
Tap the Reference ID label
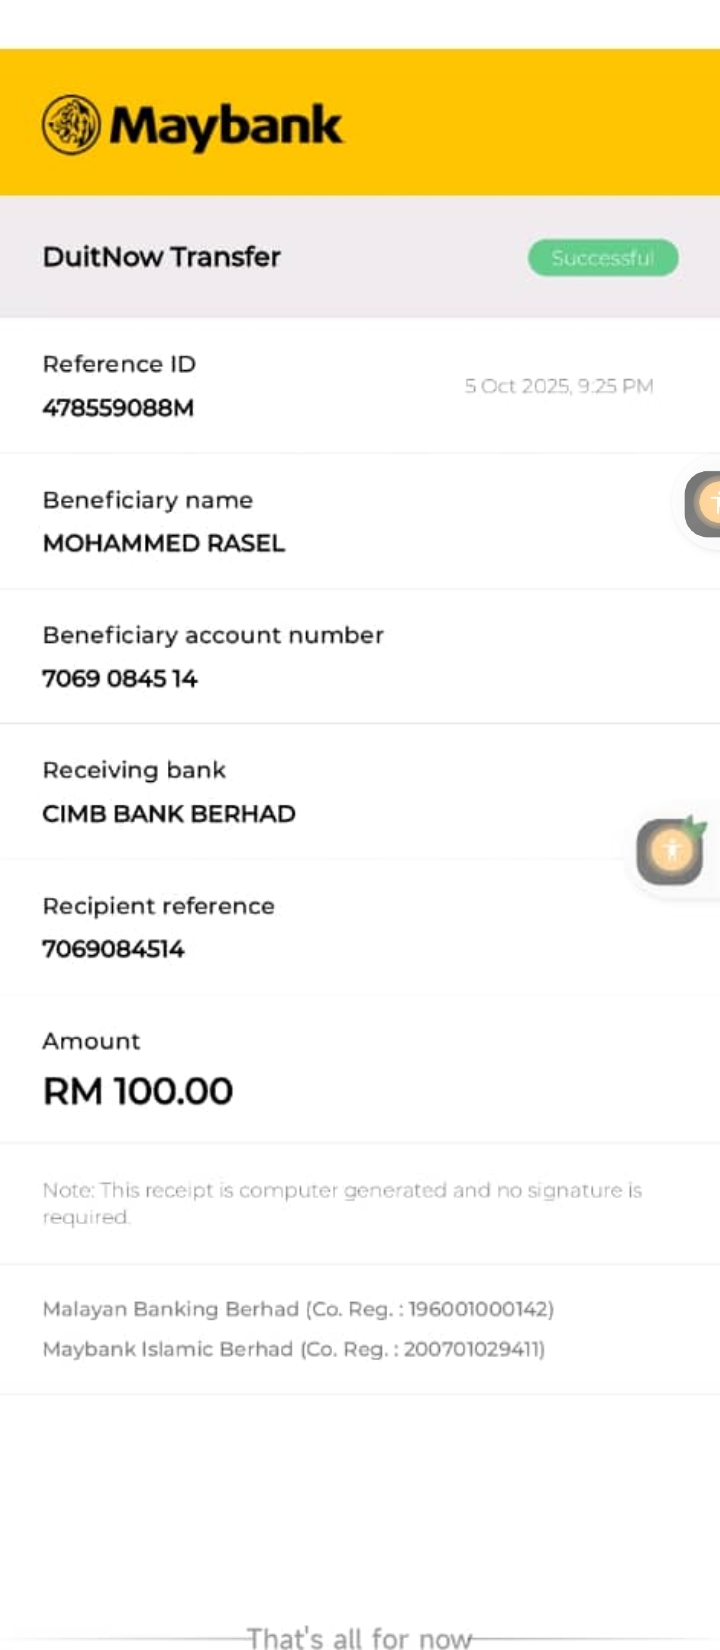click(119, 364)
